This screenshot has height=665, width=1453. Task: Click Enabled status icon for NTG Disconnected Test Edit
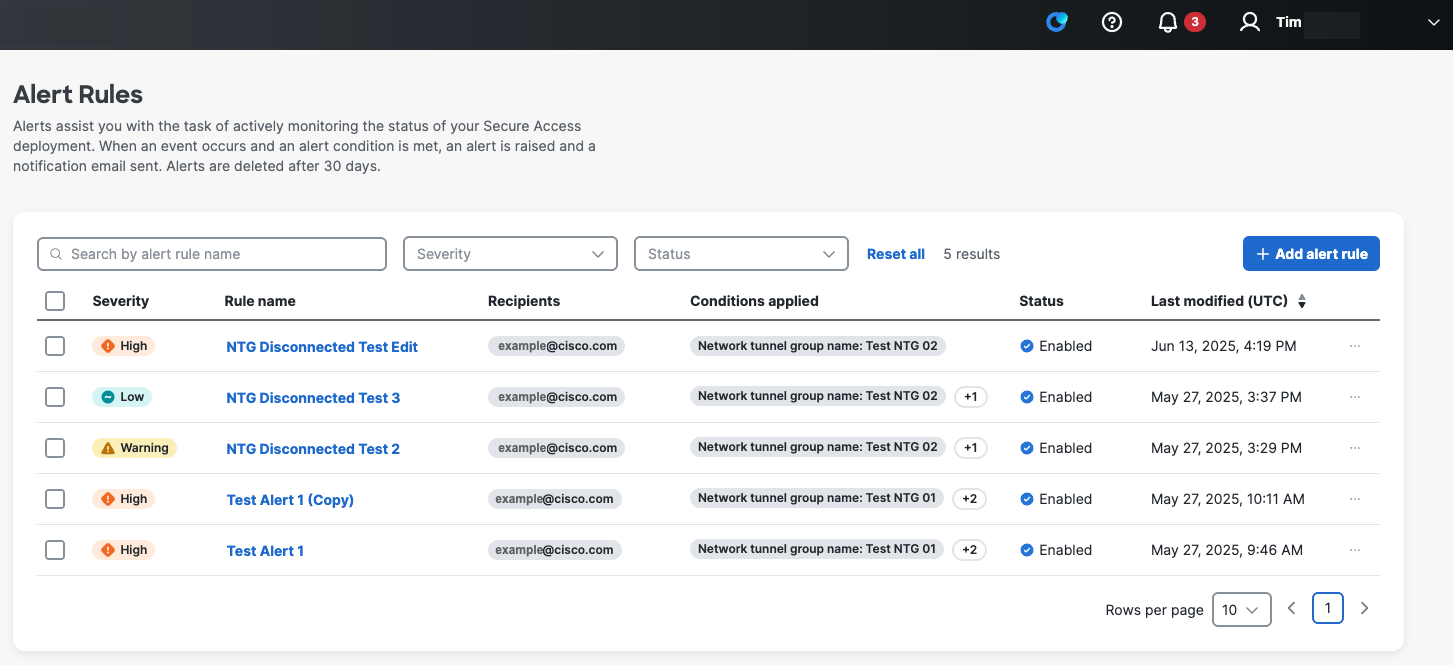point(1026,346)
